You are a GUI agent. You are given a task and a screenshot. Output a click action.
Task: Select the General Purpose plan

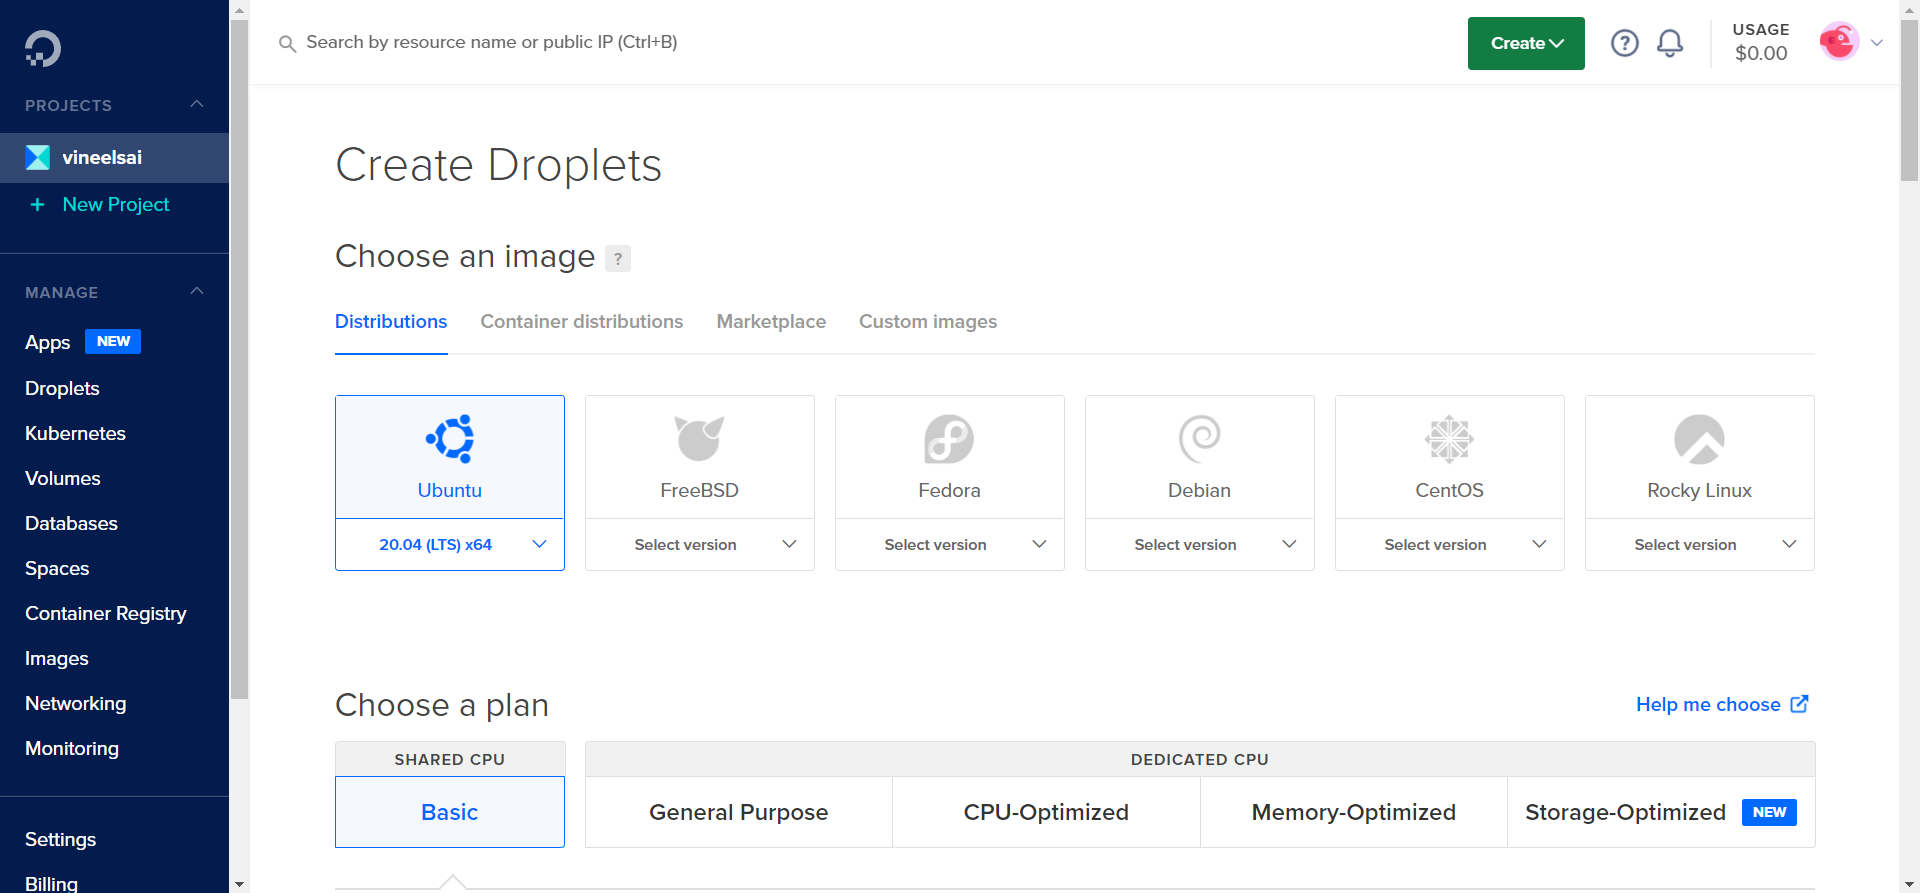click(x=738, y=812)
